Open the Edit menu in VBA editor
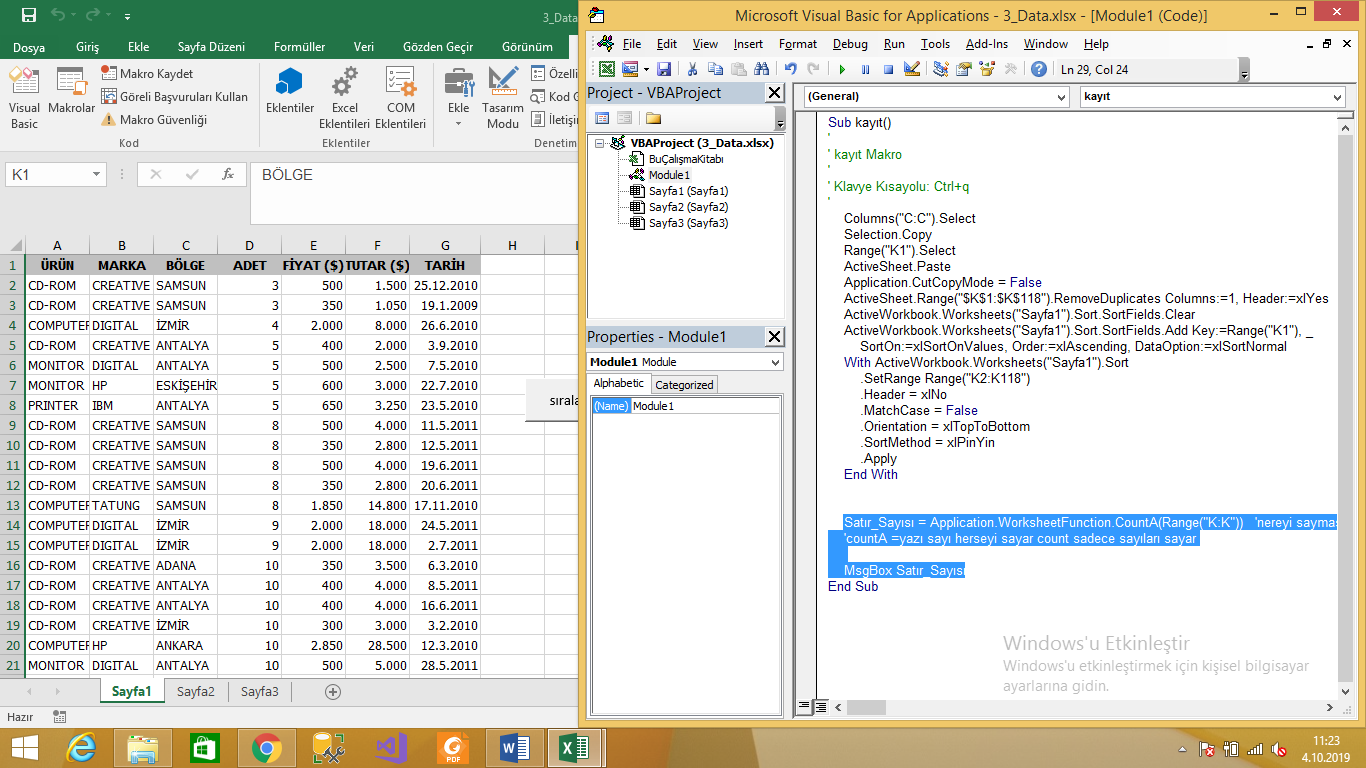 point(666,44)
